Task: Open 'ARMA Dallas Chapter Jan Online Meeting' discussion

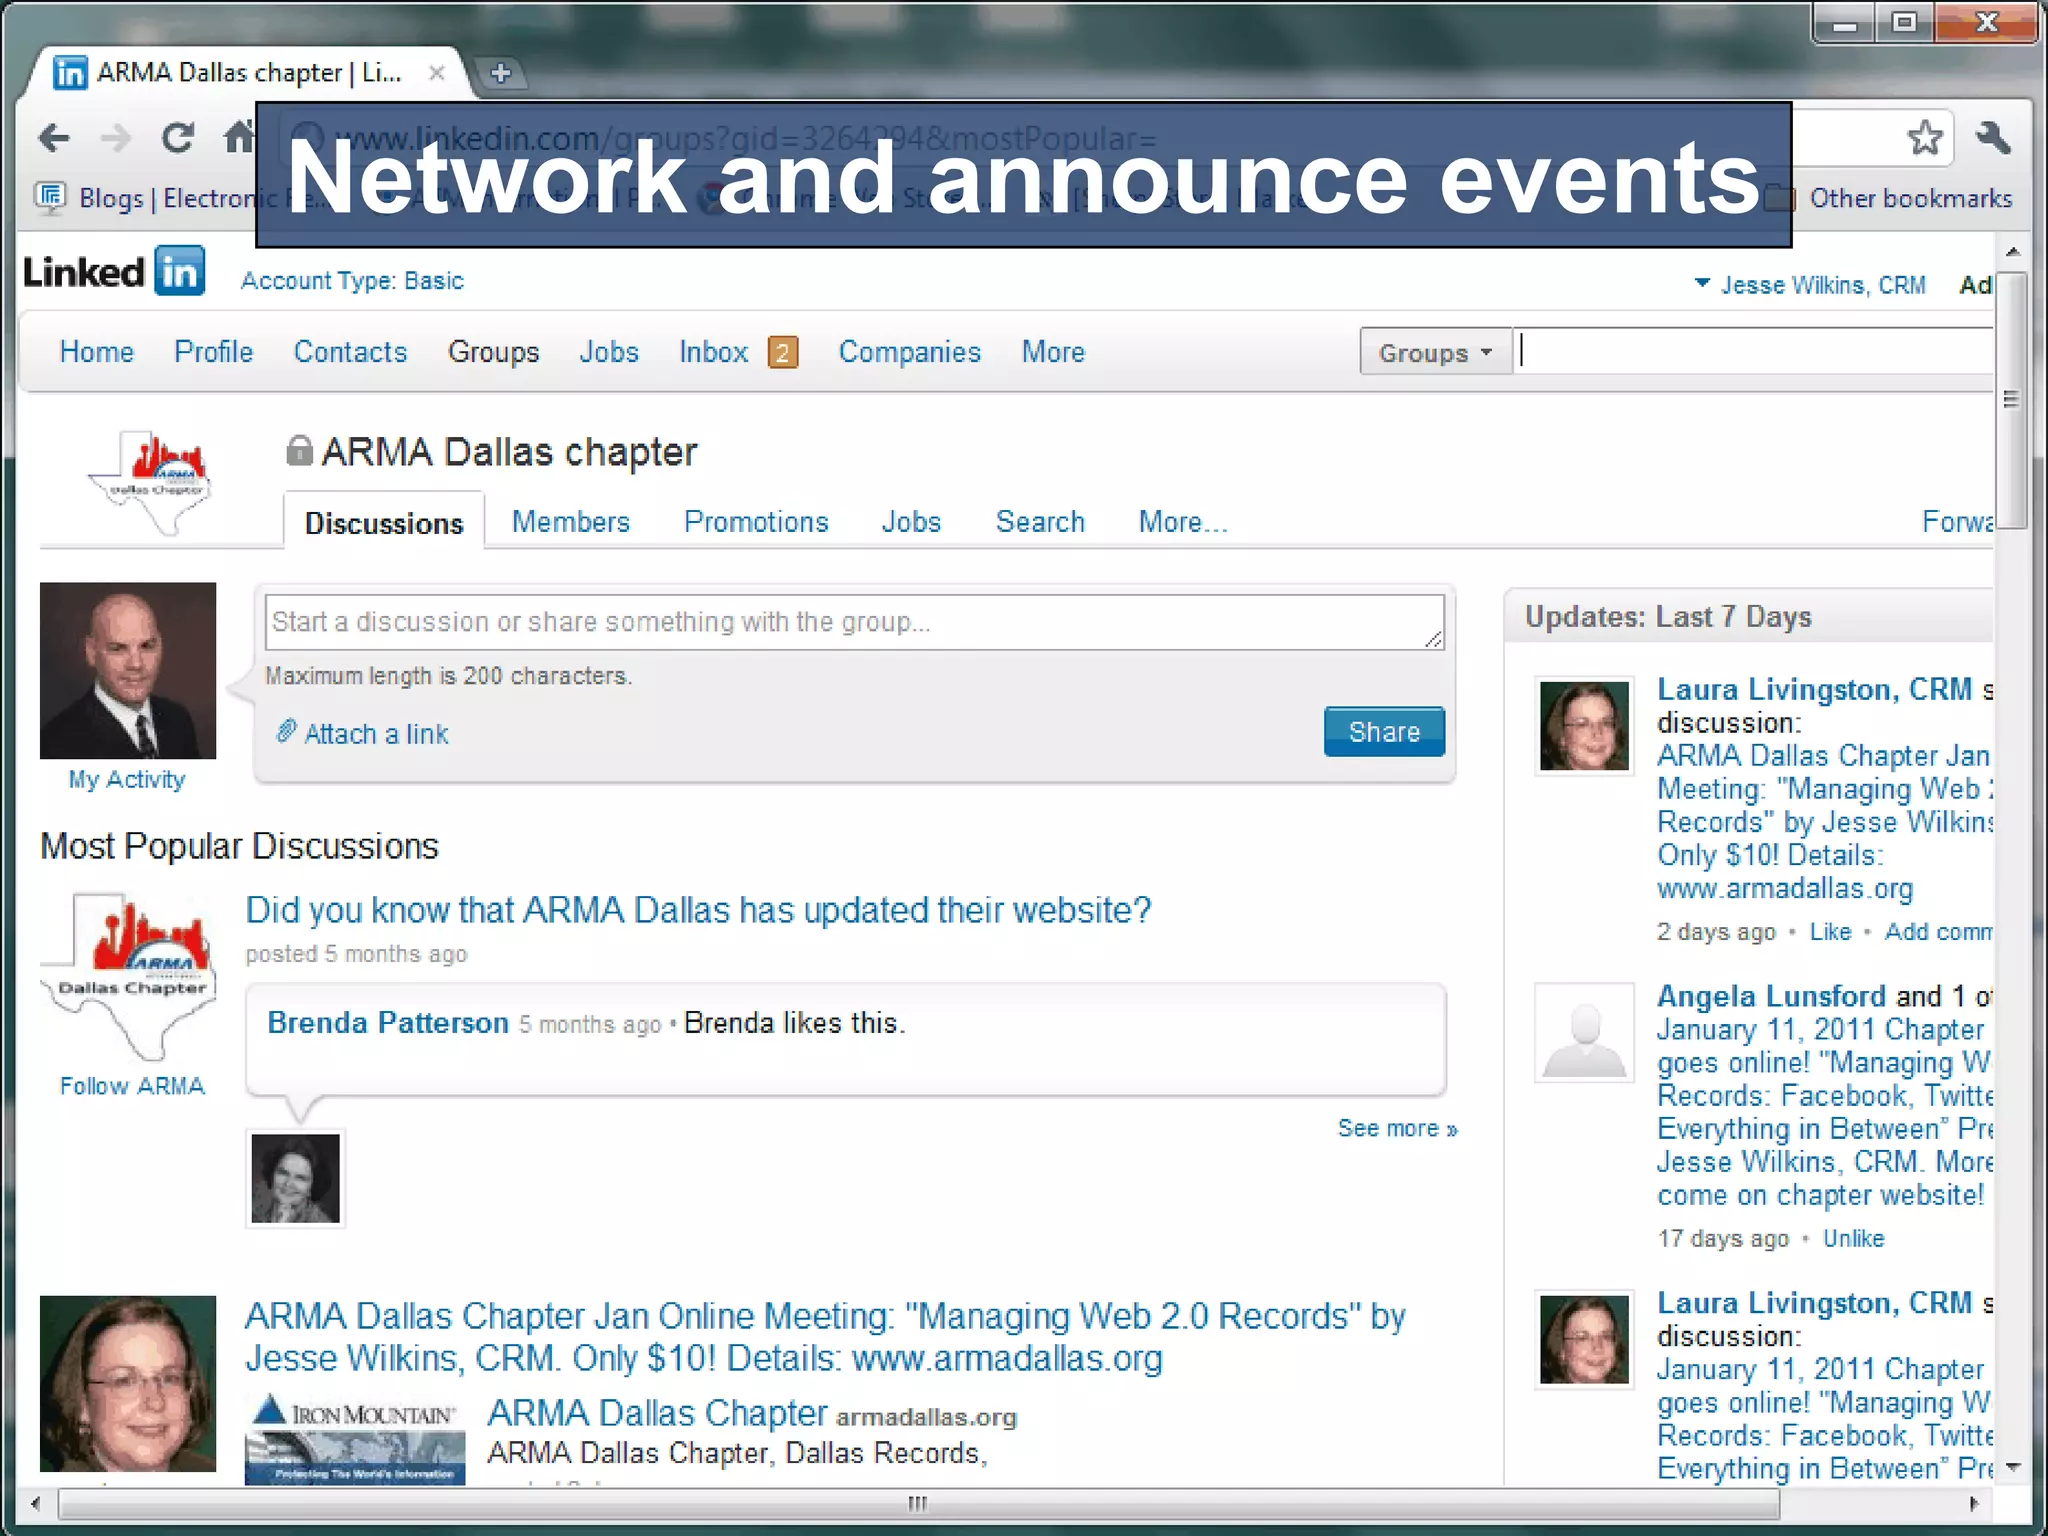Action: coord(825,1337)
